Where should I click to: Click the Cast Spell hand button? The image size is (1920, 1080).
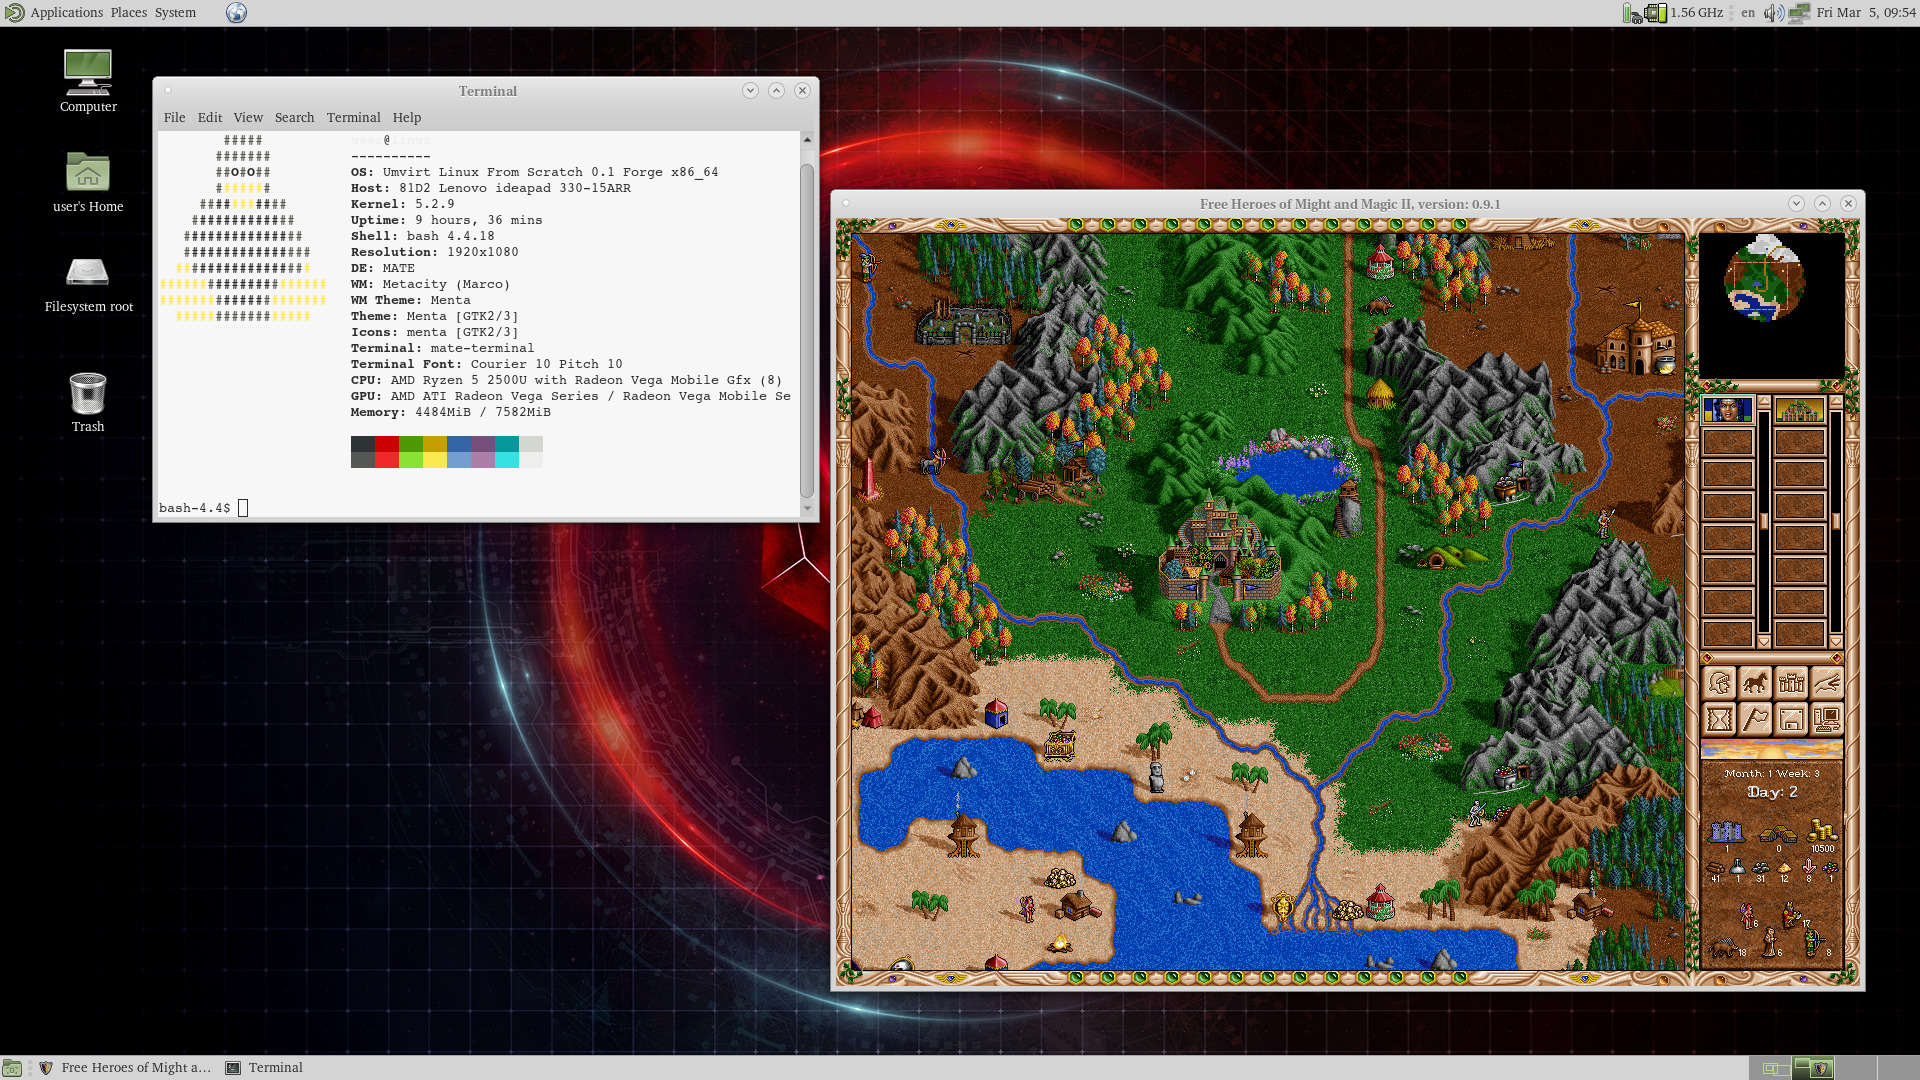(1827, 684)
